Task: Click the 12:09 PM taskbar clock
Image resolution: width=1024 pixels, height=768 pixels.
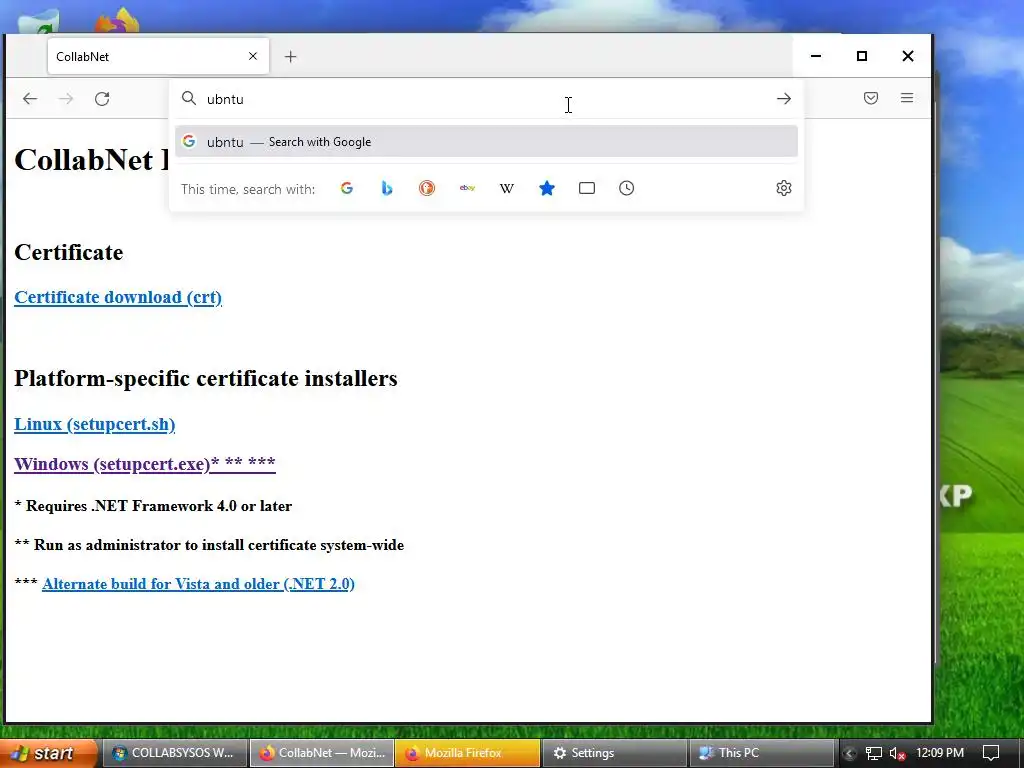Action: point(940,753)
